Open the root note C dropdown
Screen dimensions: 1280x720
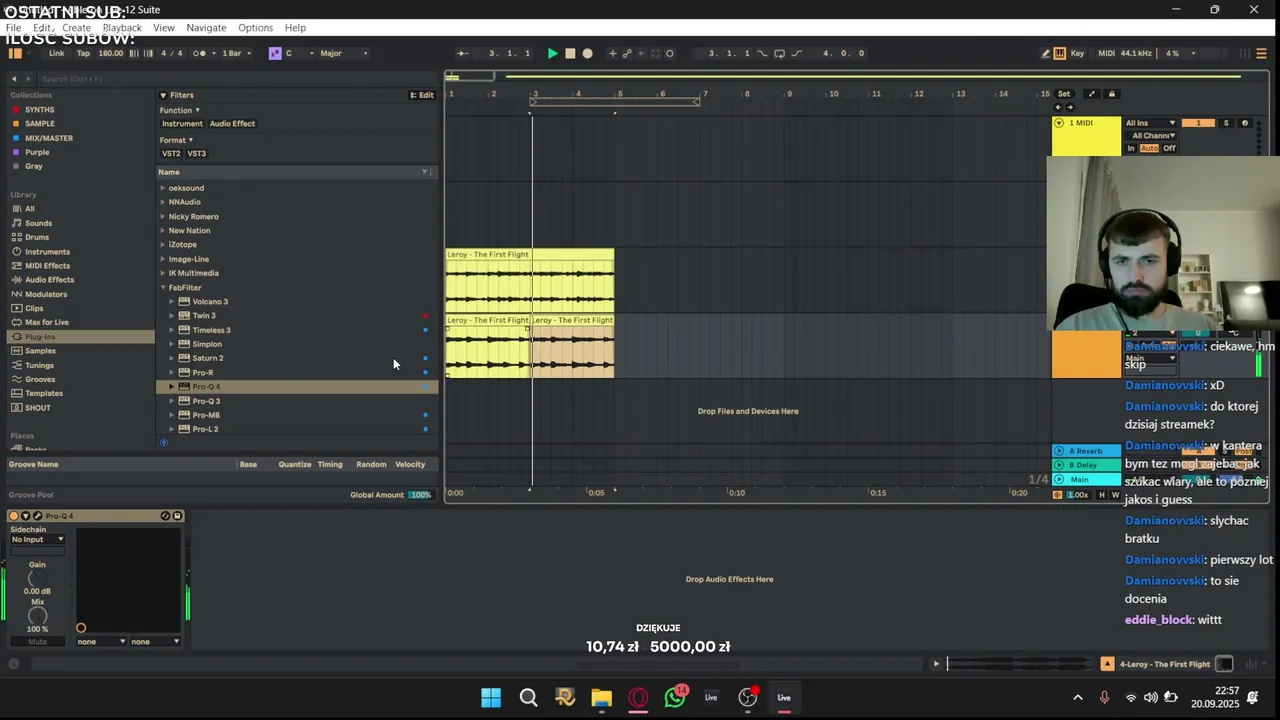[x=299, y=53]
